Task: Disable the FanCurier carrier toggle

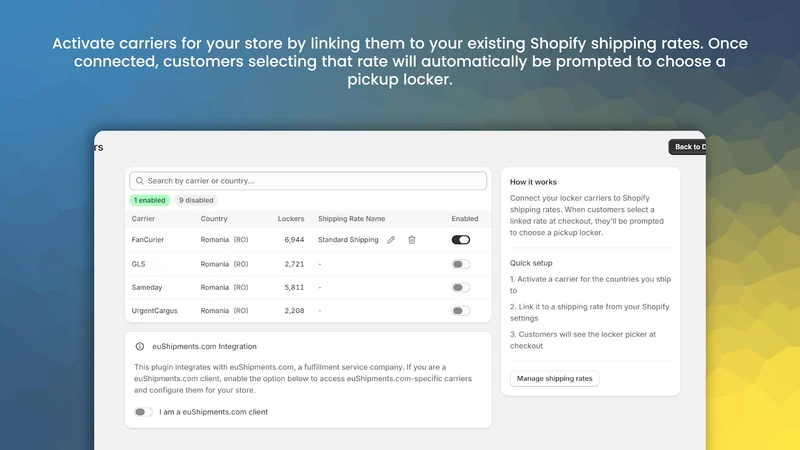Action: [461, 240]
